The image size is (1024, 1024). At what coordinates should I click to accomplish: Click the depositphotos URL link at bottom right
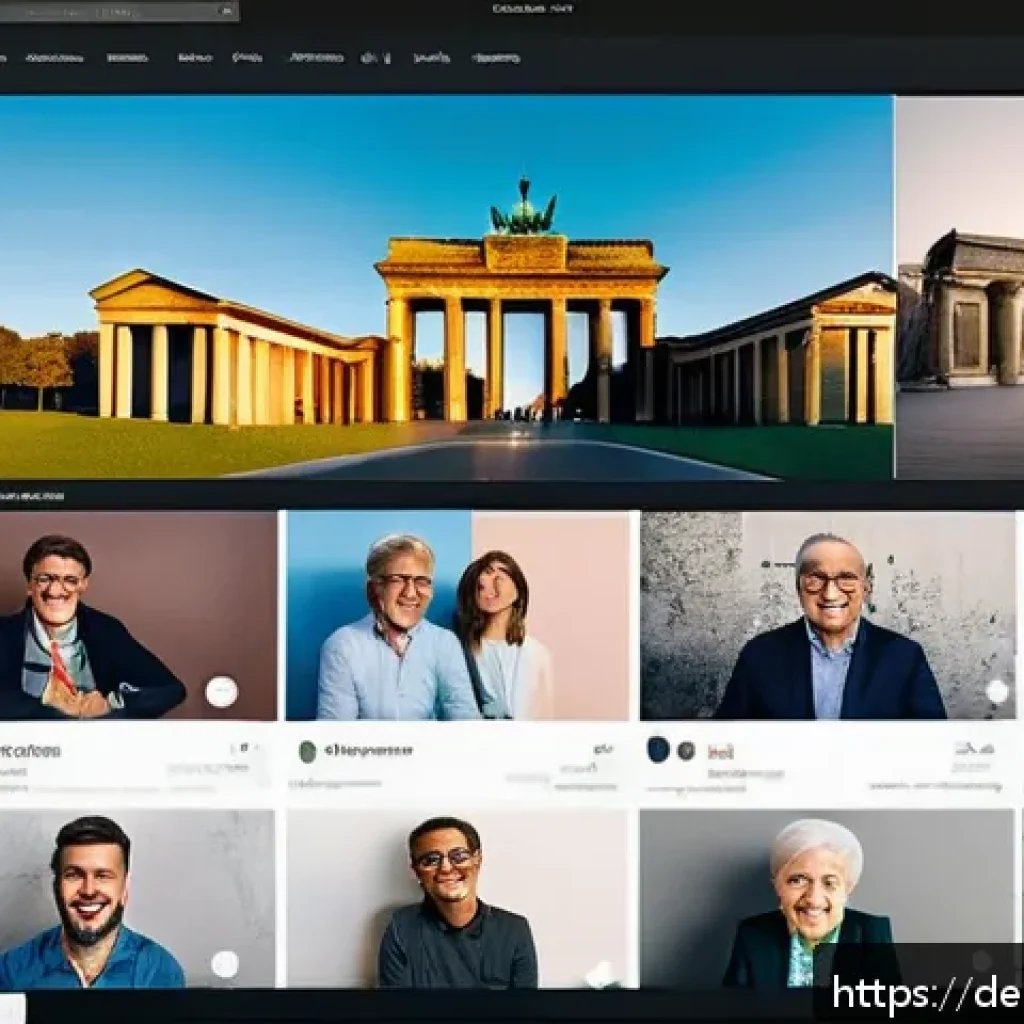tap(925, 995)
